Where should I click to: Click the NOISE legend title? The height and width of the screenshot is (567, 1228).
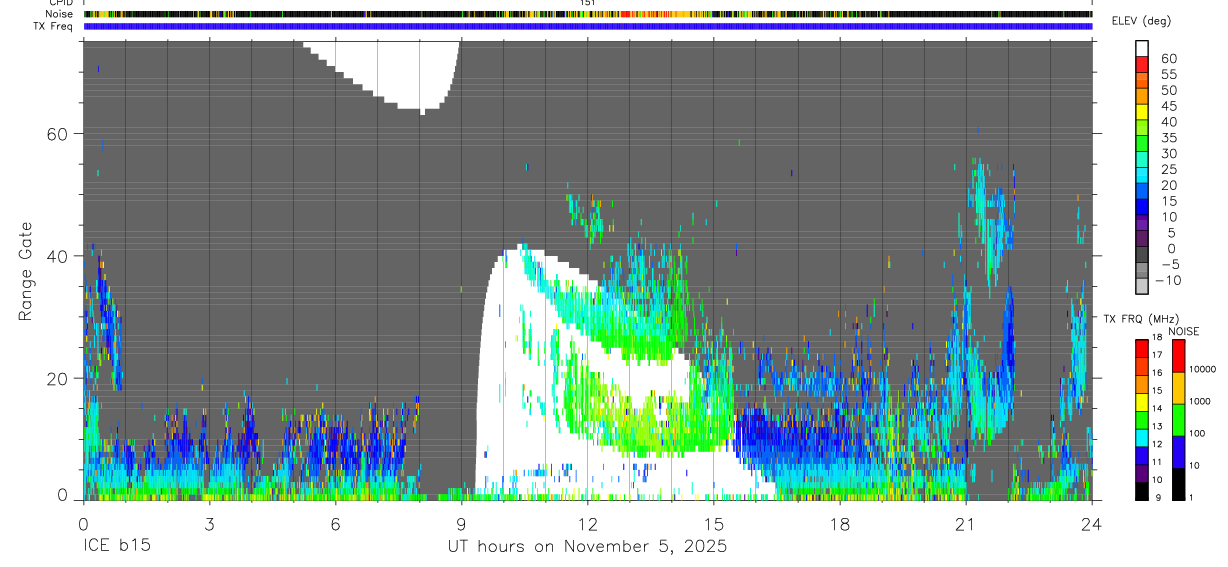pyautogui.click(x=1184, y=331)
